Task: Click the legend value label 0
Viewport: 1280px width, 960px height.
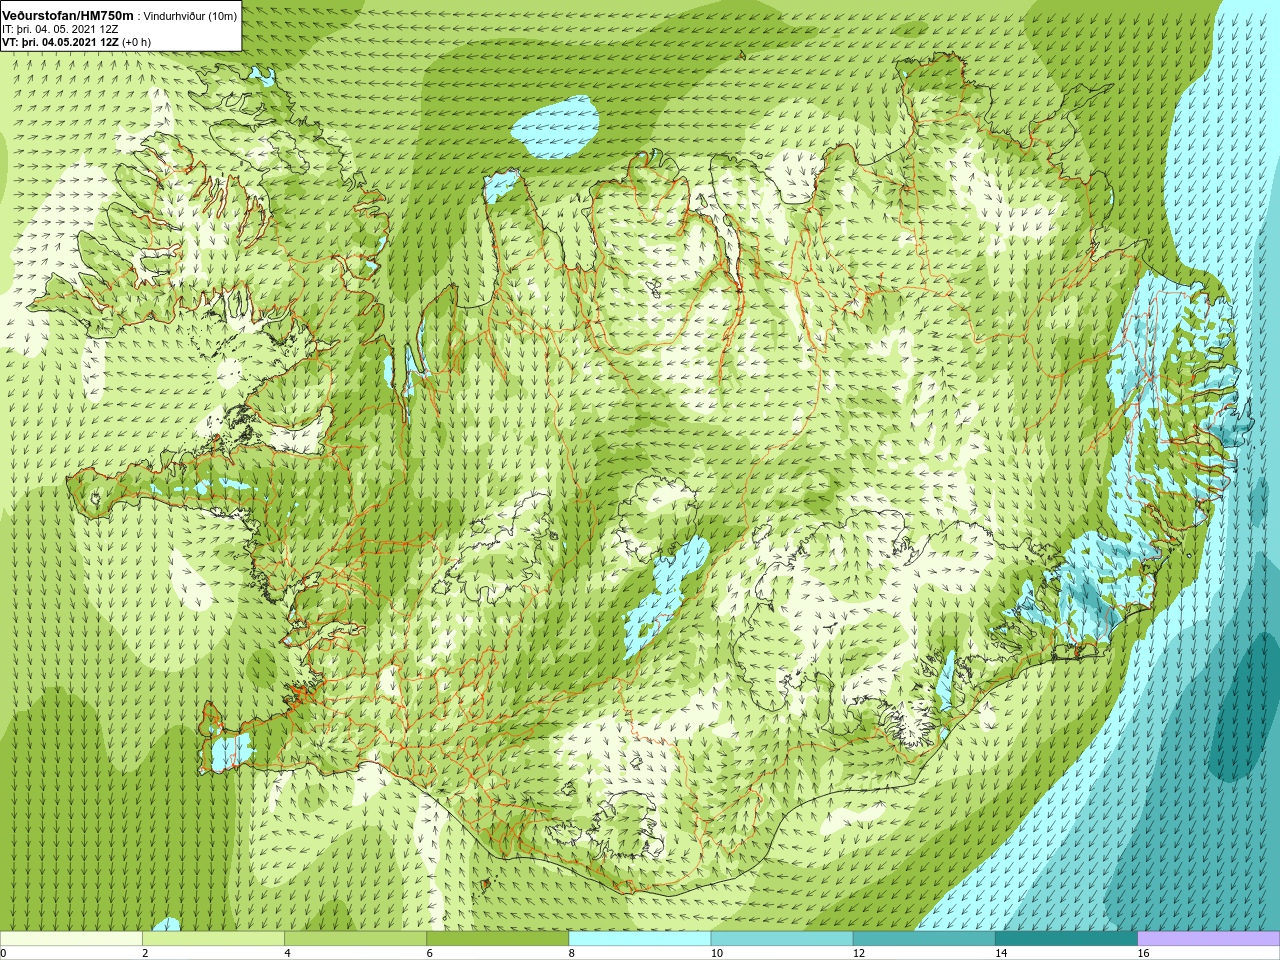Action: click(3, 953)
